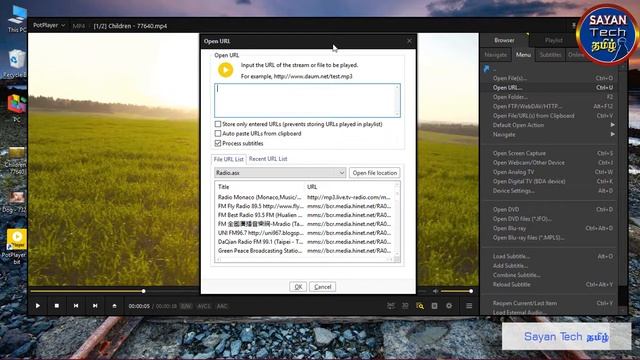Switch to the Subtitles sub-tab
The height and width of the screenshot is (360, 640).
(550, 55)
